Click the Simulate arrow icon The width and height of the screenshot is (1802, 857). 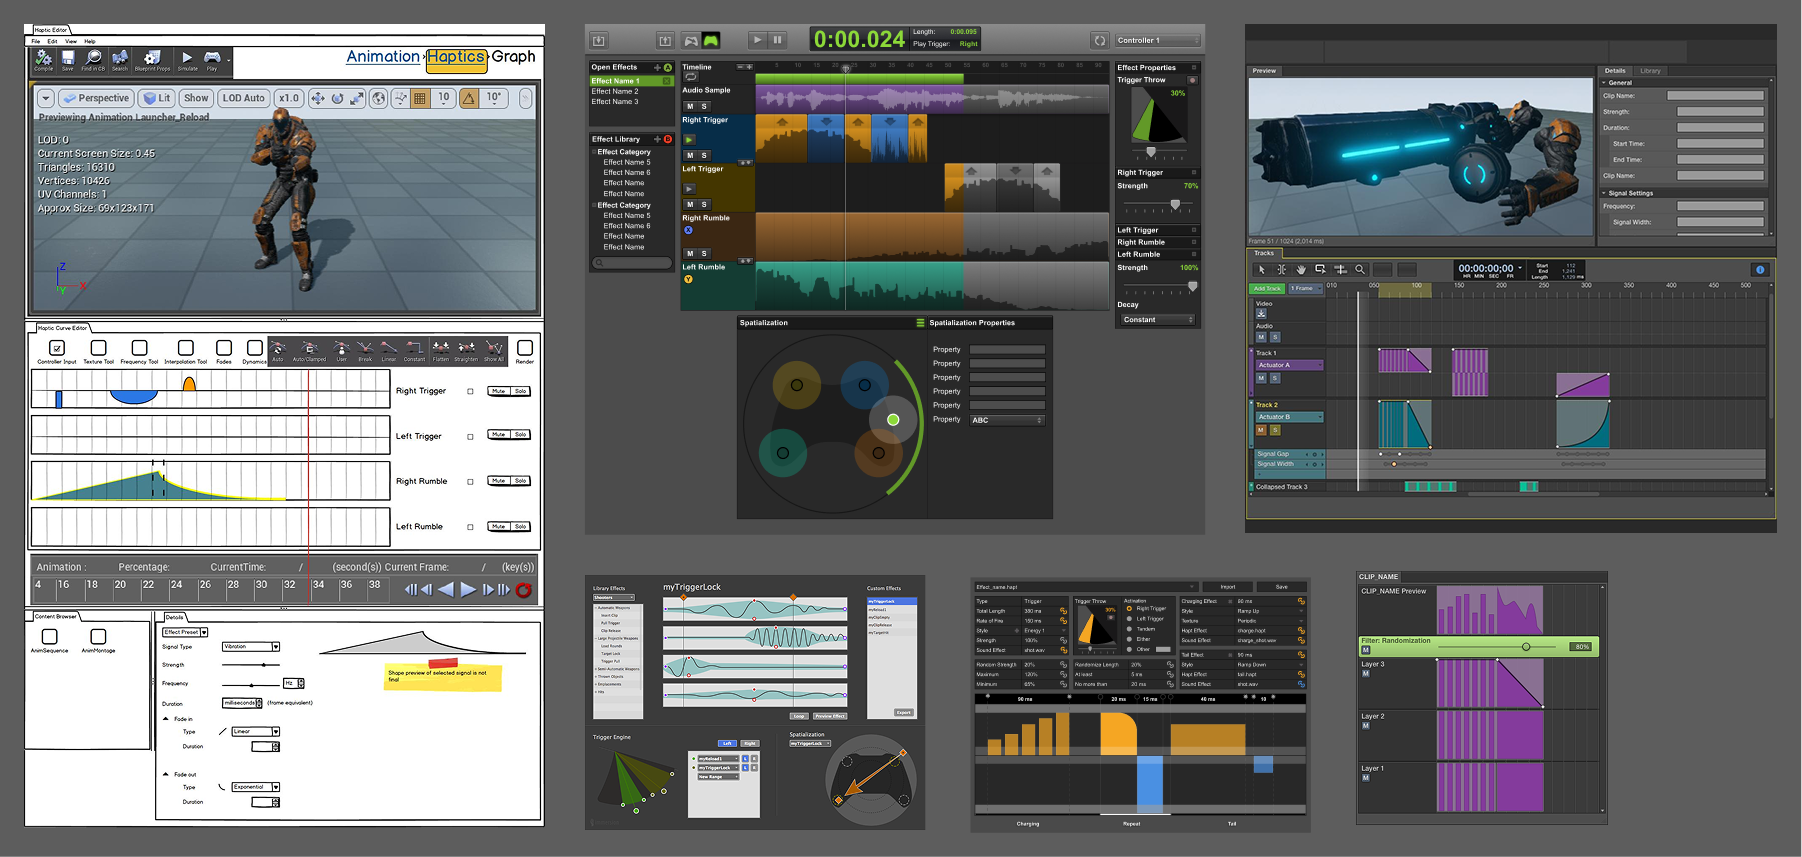point(187,58)
